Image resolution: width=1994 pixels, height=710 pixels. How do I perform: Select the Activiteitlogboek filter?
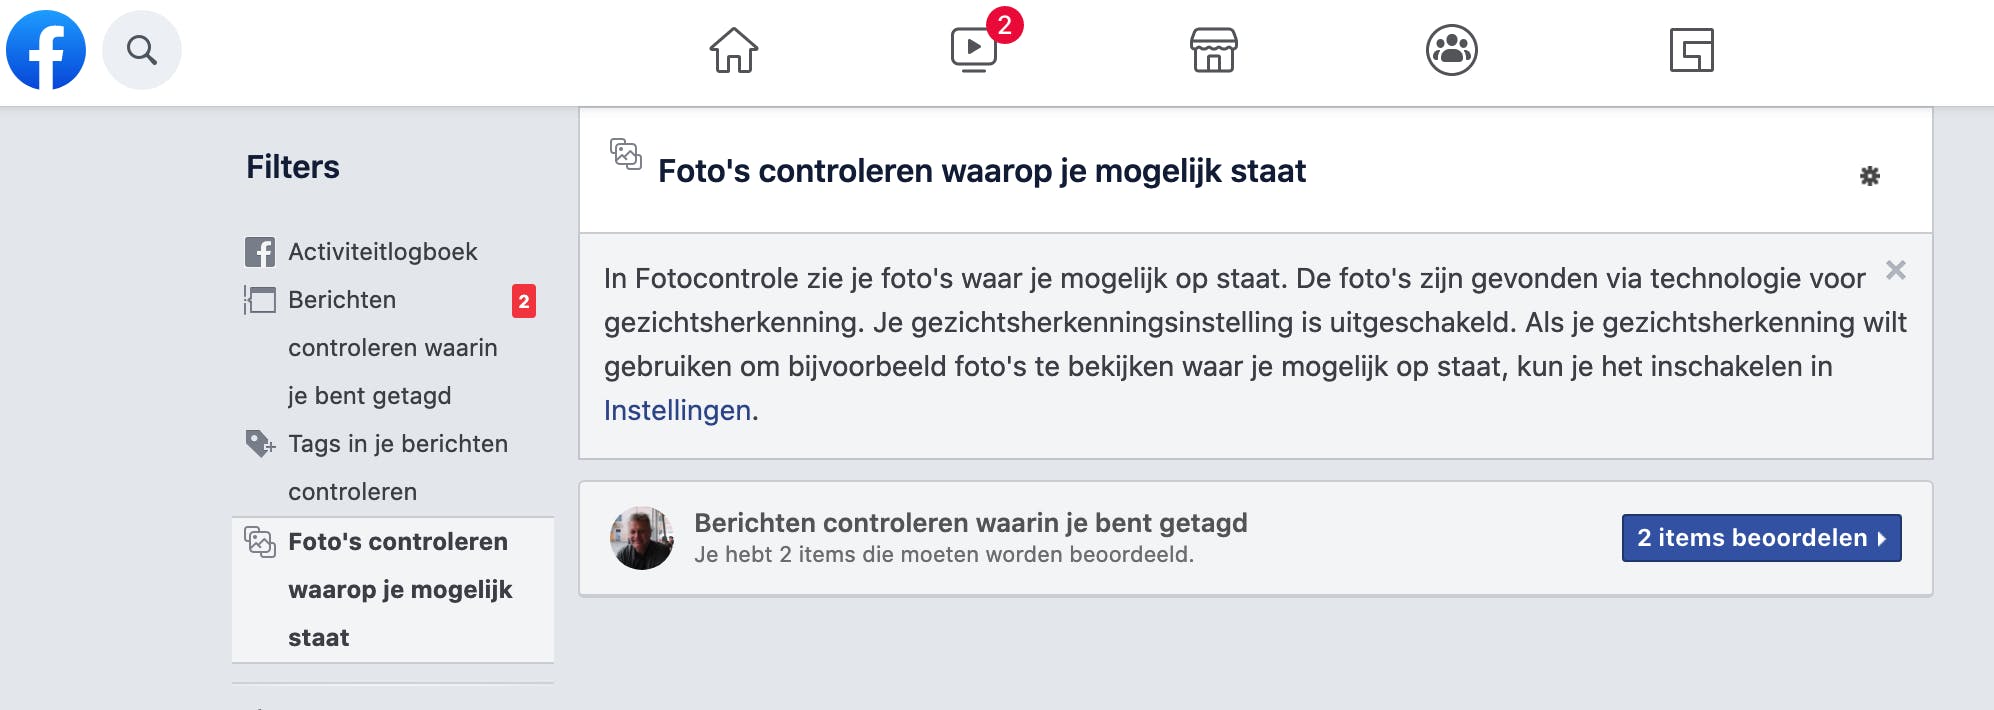[x=382, y=252]
